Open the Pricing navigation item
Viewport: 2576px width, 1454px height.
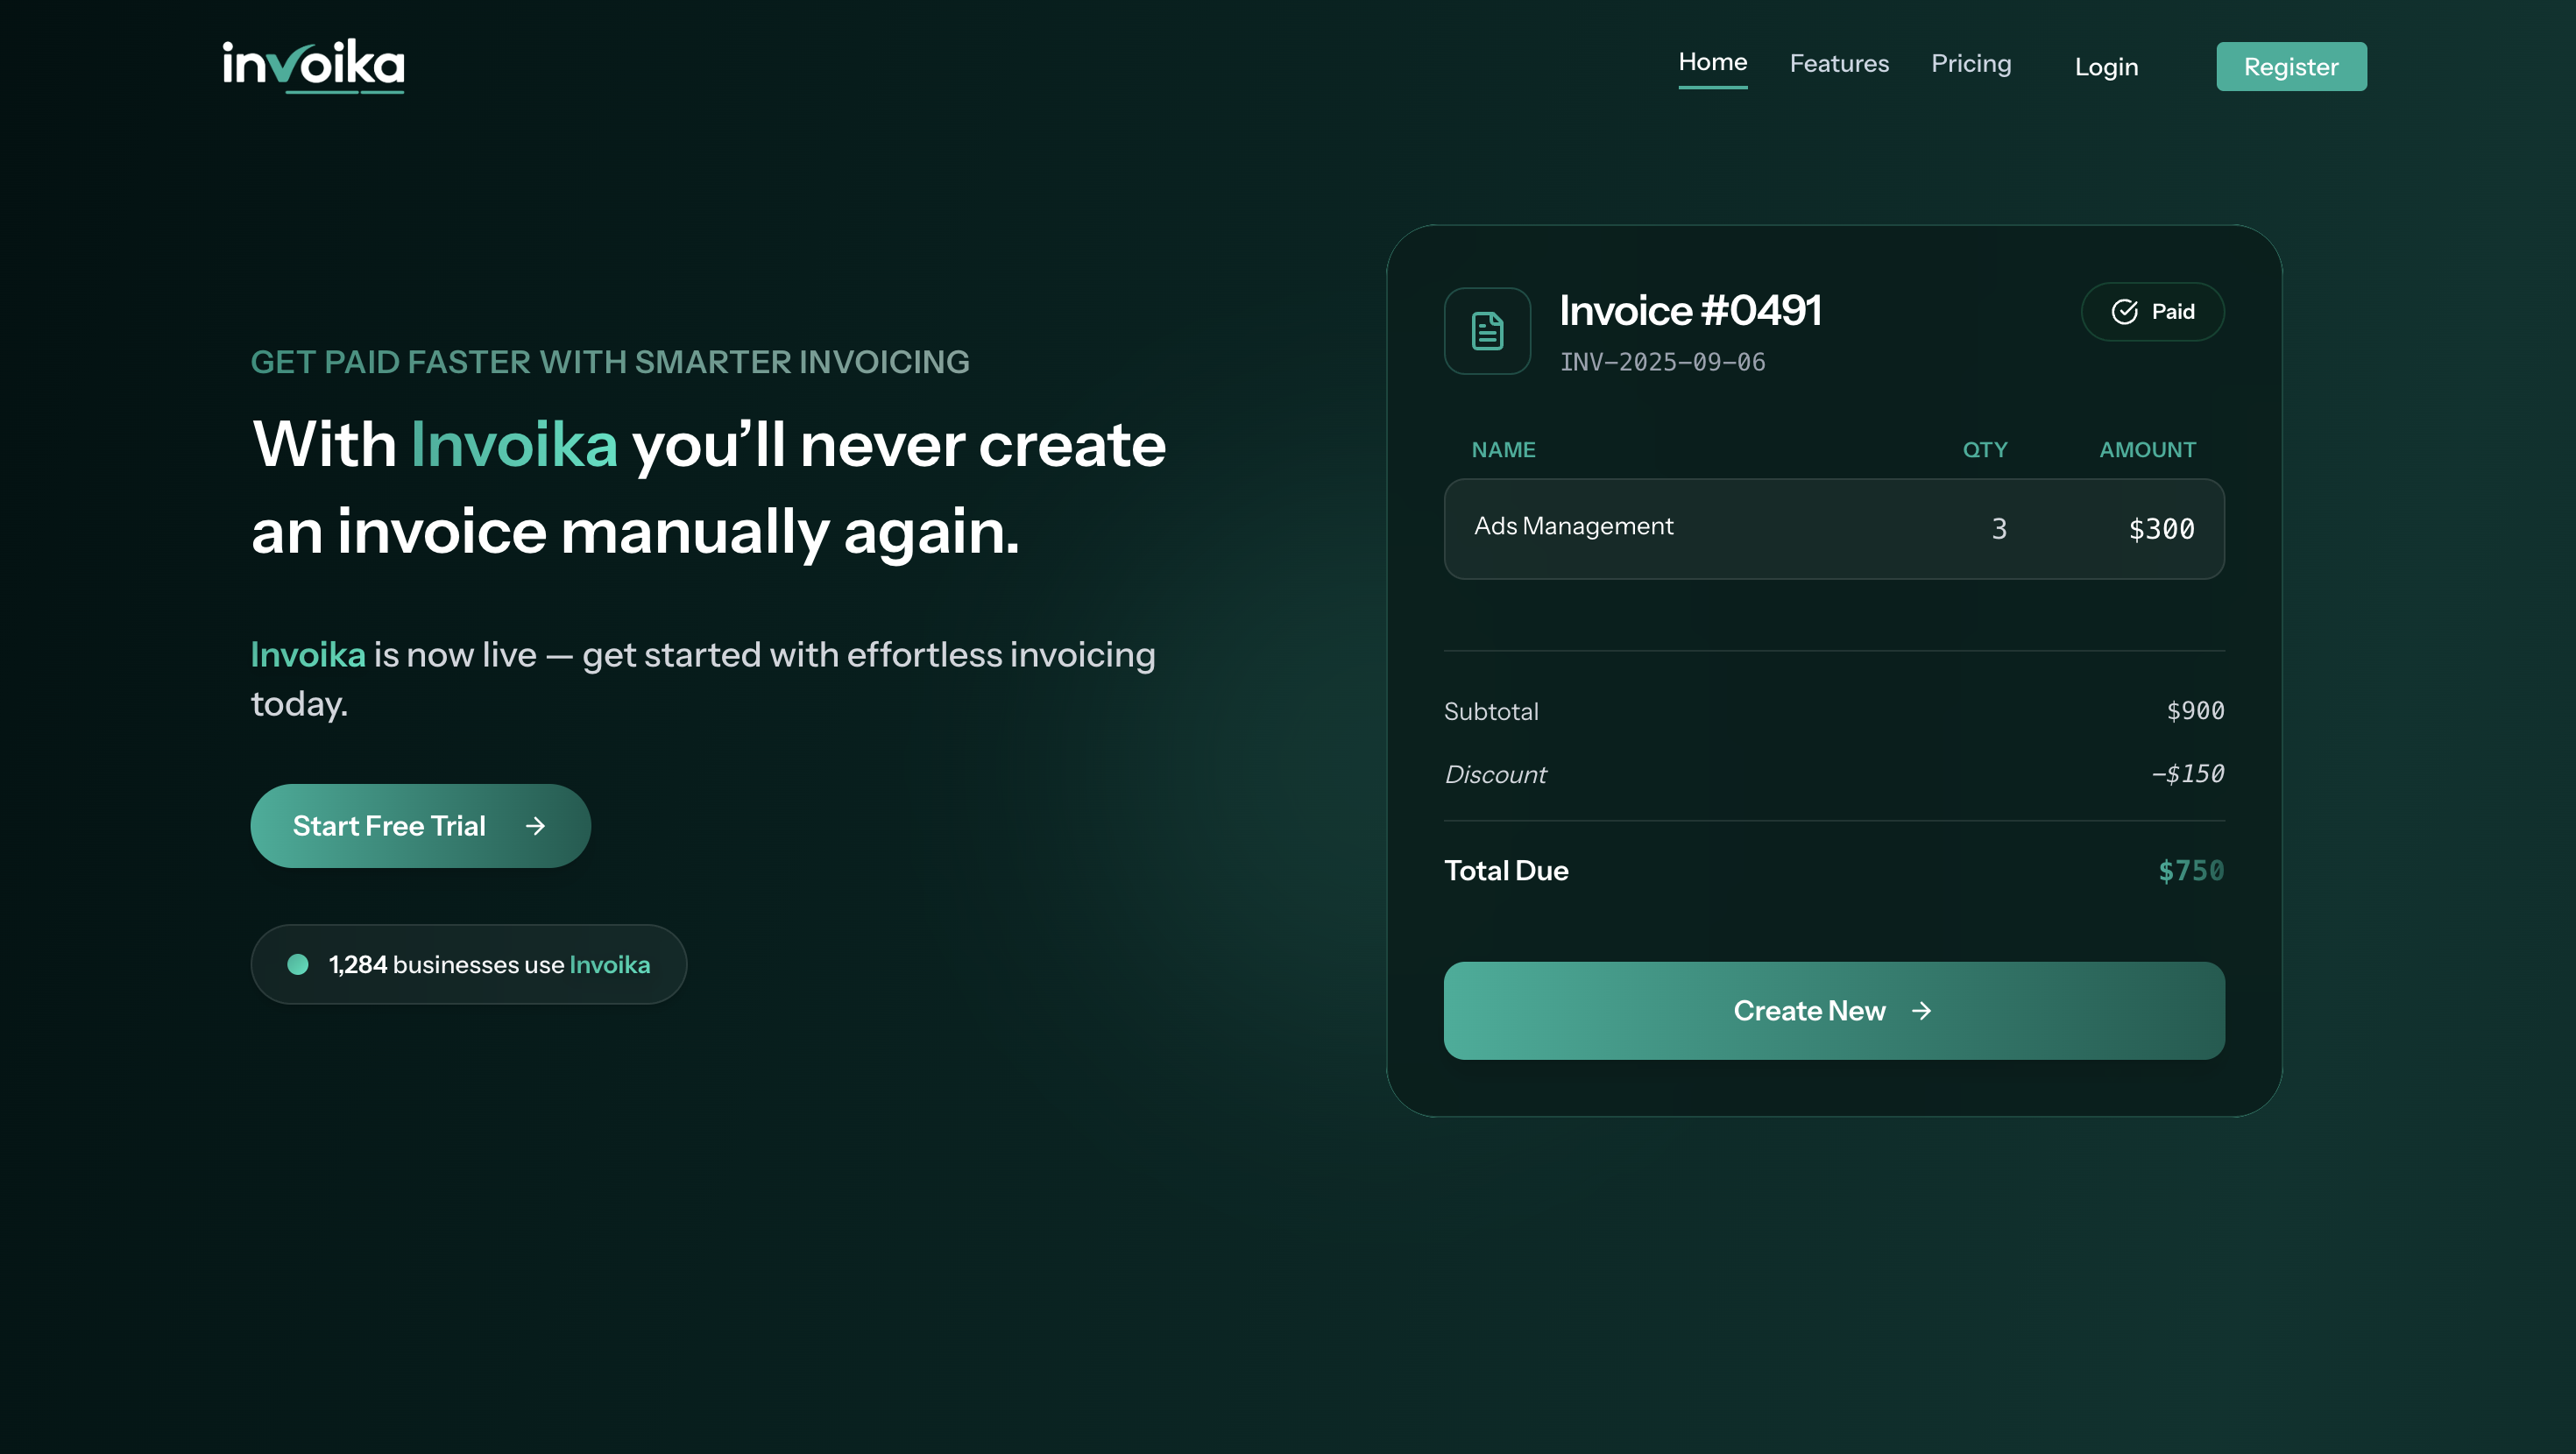click(1971, 63)
